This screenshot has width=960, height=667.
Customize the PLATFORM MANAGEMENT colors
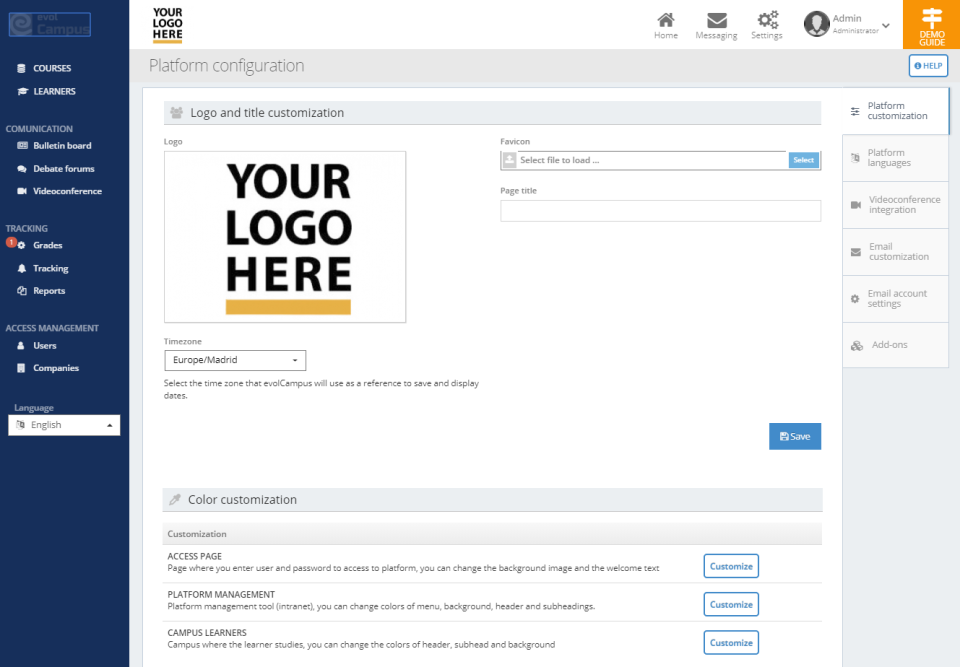click(731, 605)
